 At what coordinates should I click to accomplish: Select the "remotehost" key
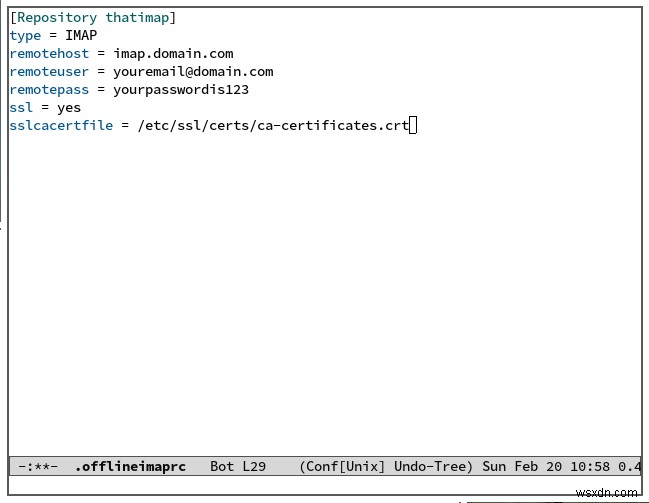tap(49, 54)
